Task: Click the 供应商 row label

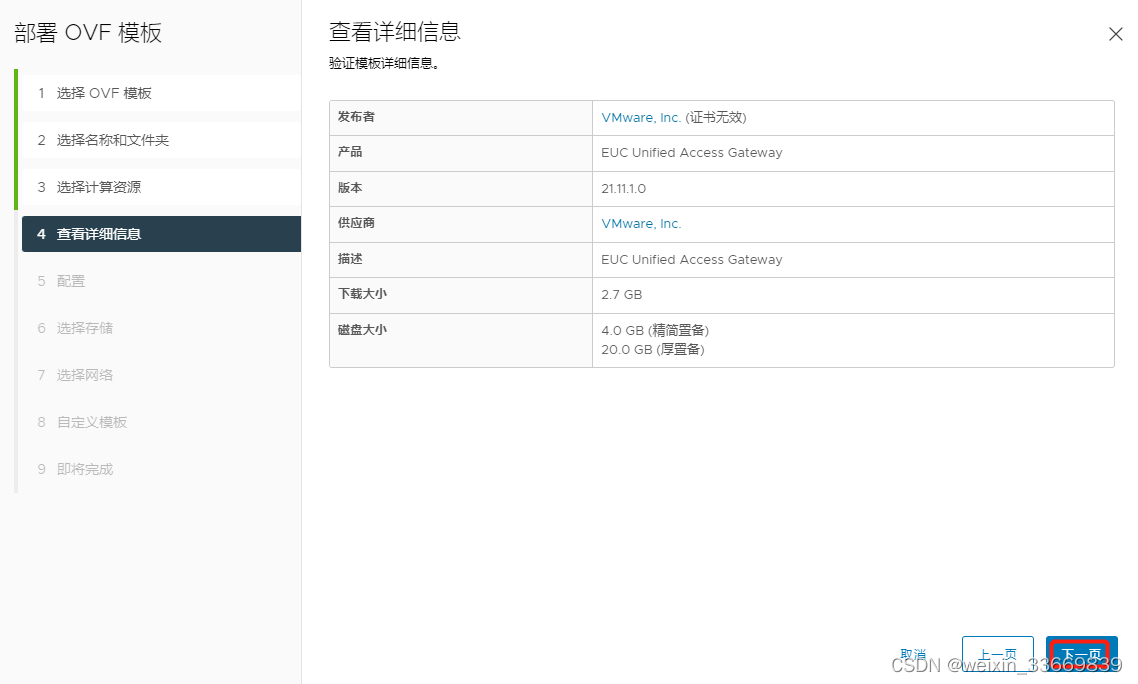Action: 356,223
